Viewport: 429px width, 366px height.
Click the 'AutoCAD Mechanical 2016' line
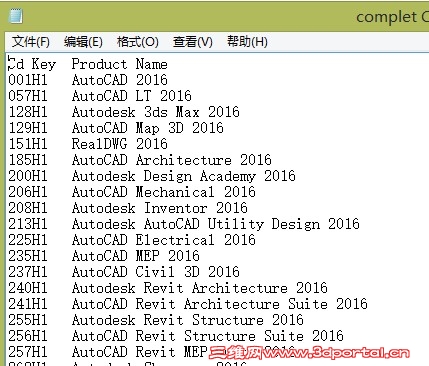(x=164, y=192)
